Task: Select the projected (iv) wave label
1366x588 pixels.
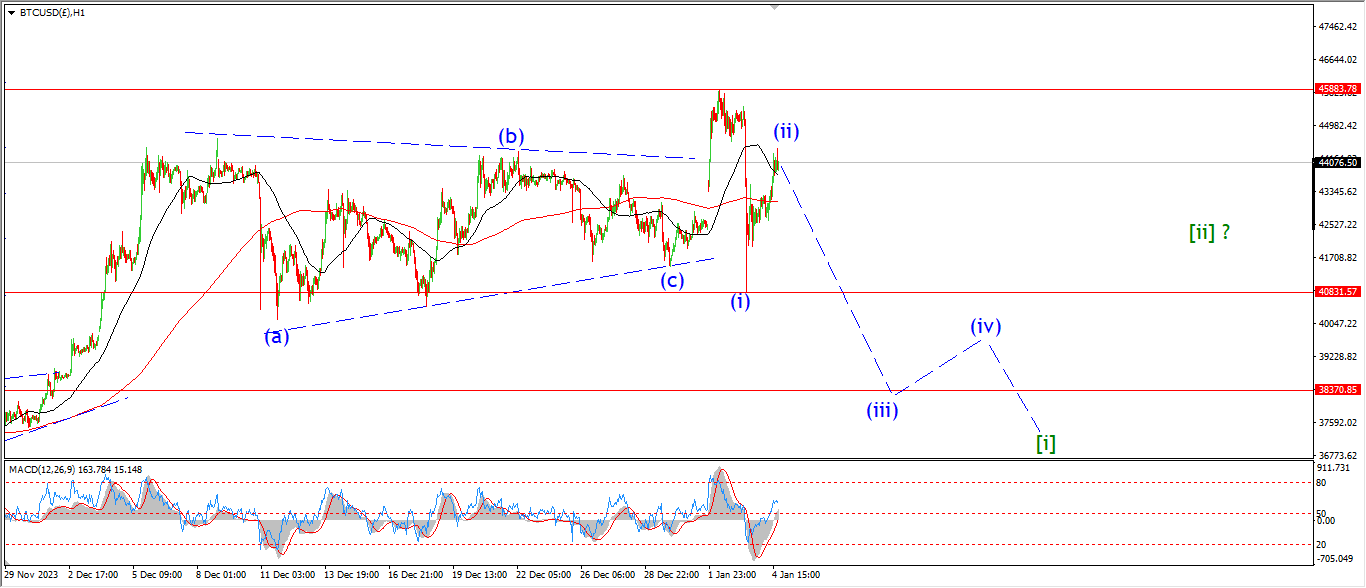Action: click(985, 325)
